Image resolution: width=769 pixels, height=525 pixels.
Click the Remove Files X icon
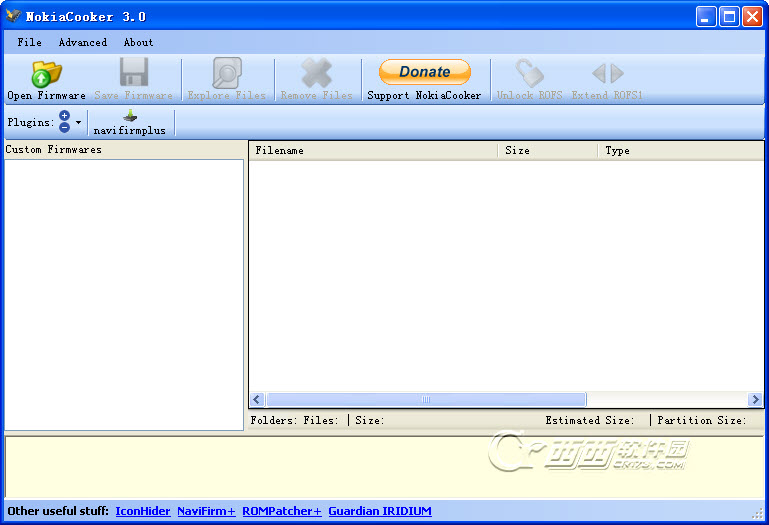[x=316, y=74]
